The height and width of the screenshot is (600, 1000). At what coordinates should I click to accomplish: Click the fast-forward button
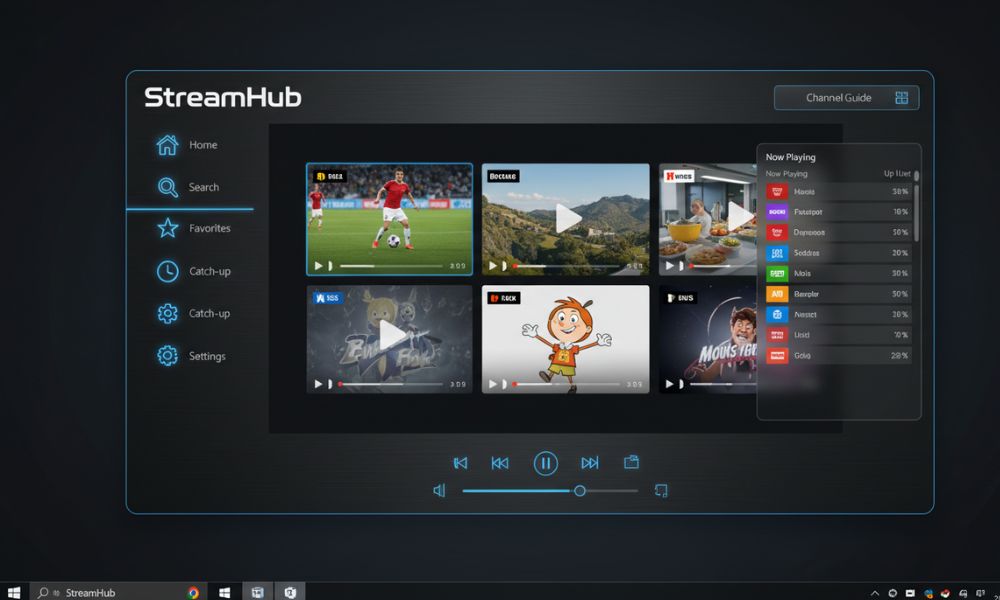590,462
